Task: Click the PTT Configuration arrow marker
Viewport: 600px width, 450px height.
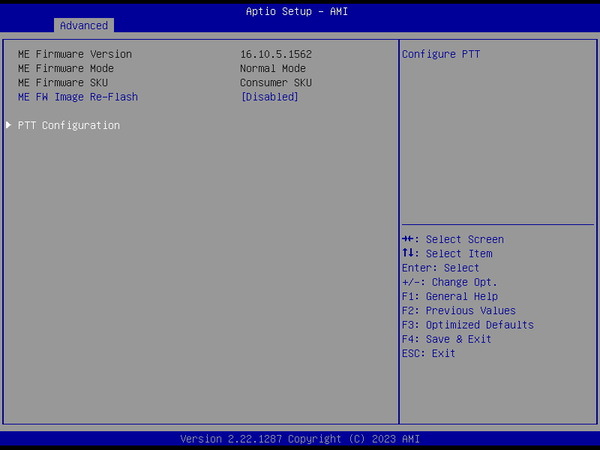Action: 8,125
